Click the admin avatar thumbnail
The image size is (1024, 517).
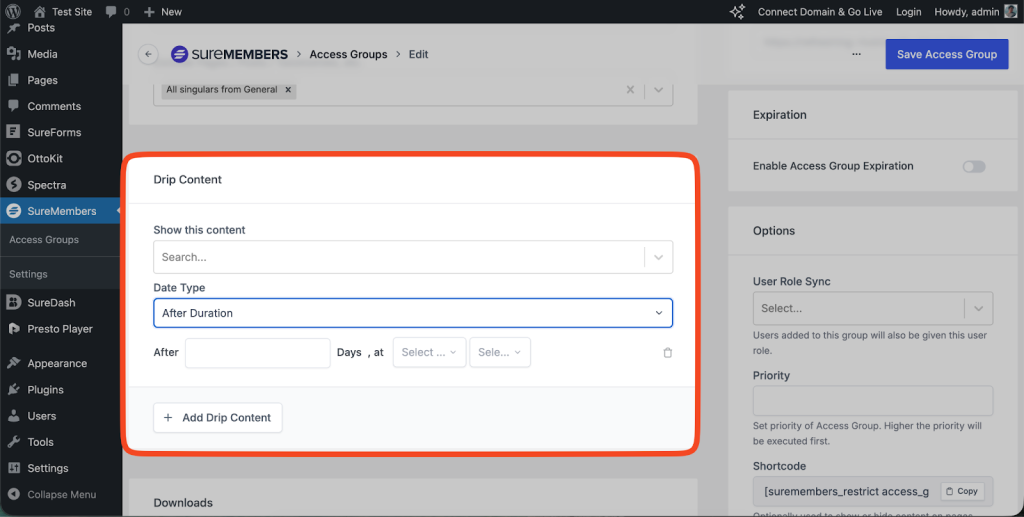coord(1011,12)
